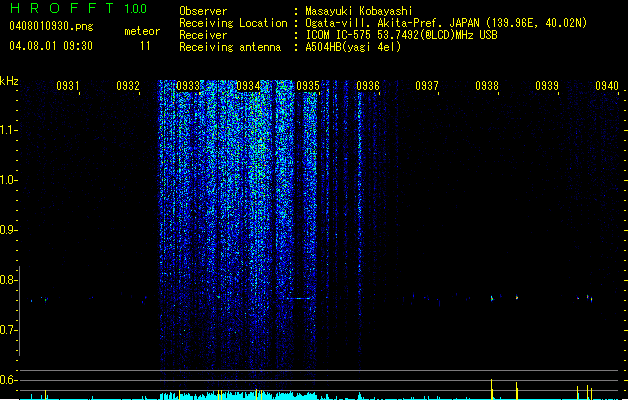This screenshot has height=400, width=629.
Task: Click the 0.7 kHz axis label
Action: click(8, 330)
